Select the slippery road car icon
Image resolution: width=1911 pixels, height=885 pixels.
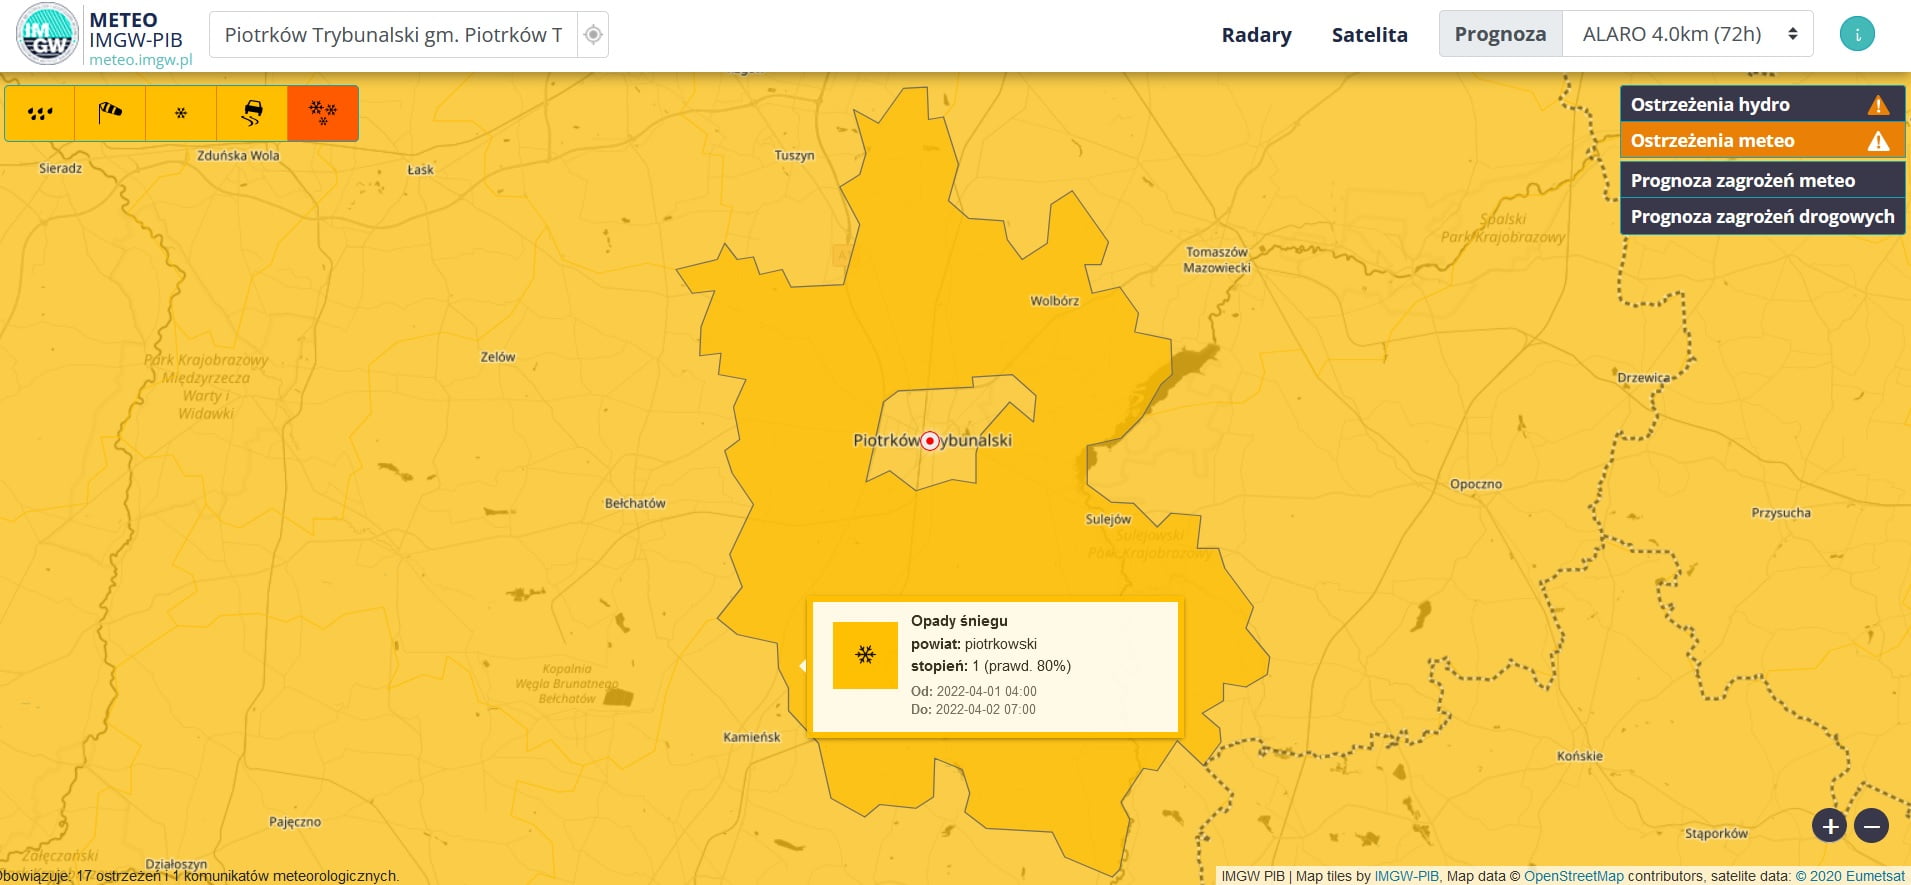(x=252, y=113)
